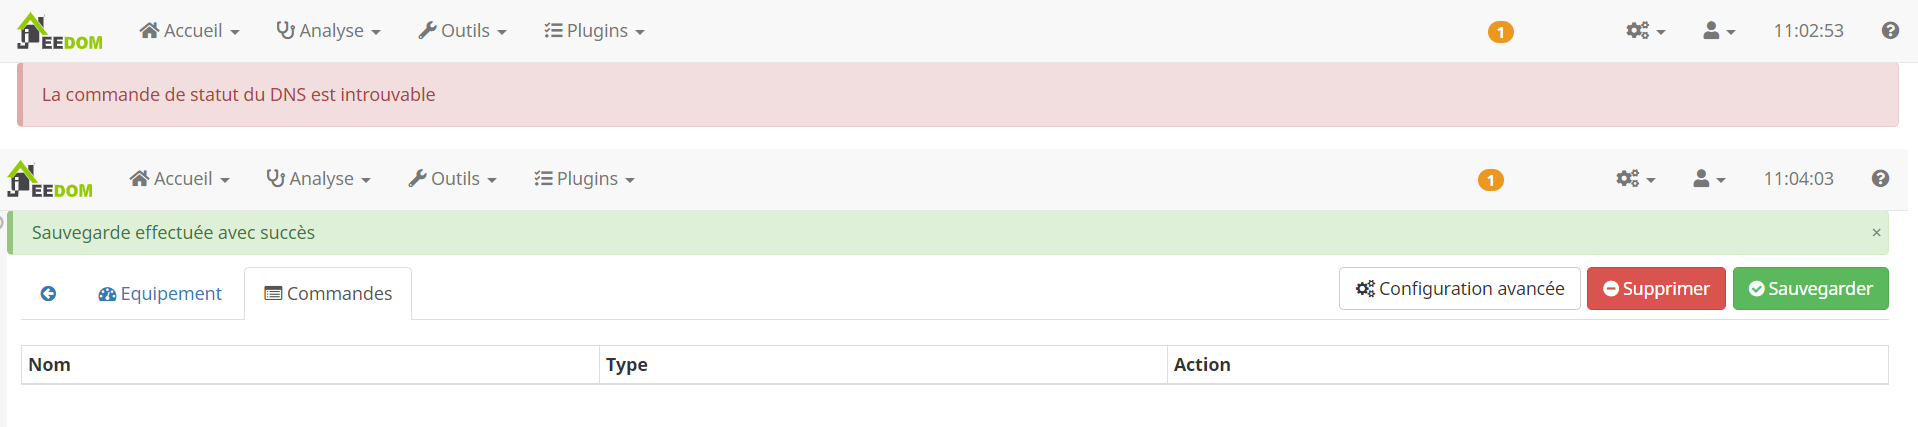Viewport: 1918px width, 427px height.
Task: Open Configuration avancée
Action: click(x=1460, y=289)
